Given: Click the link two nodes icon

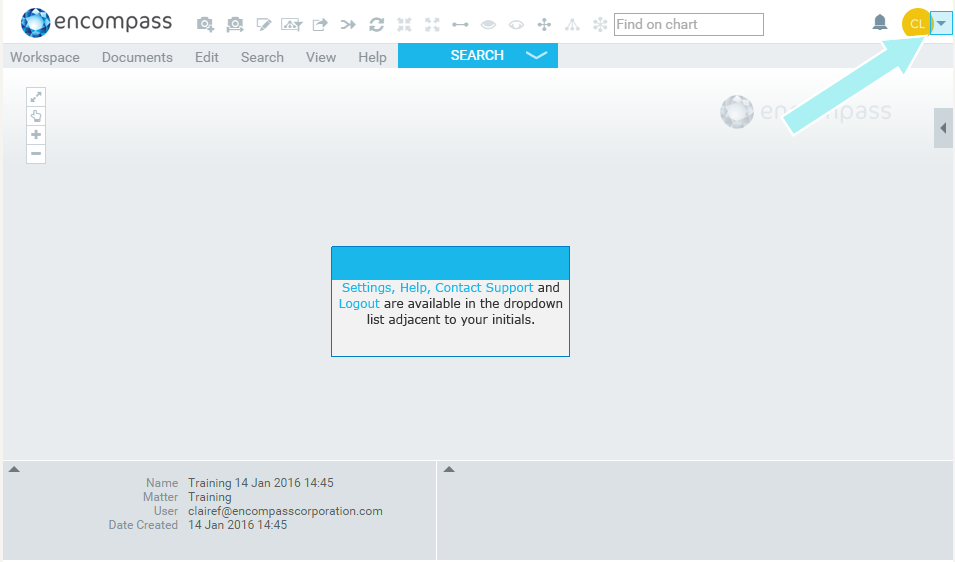Looking at the screenshot, I should (460, 24).
